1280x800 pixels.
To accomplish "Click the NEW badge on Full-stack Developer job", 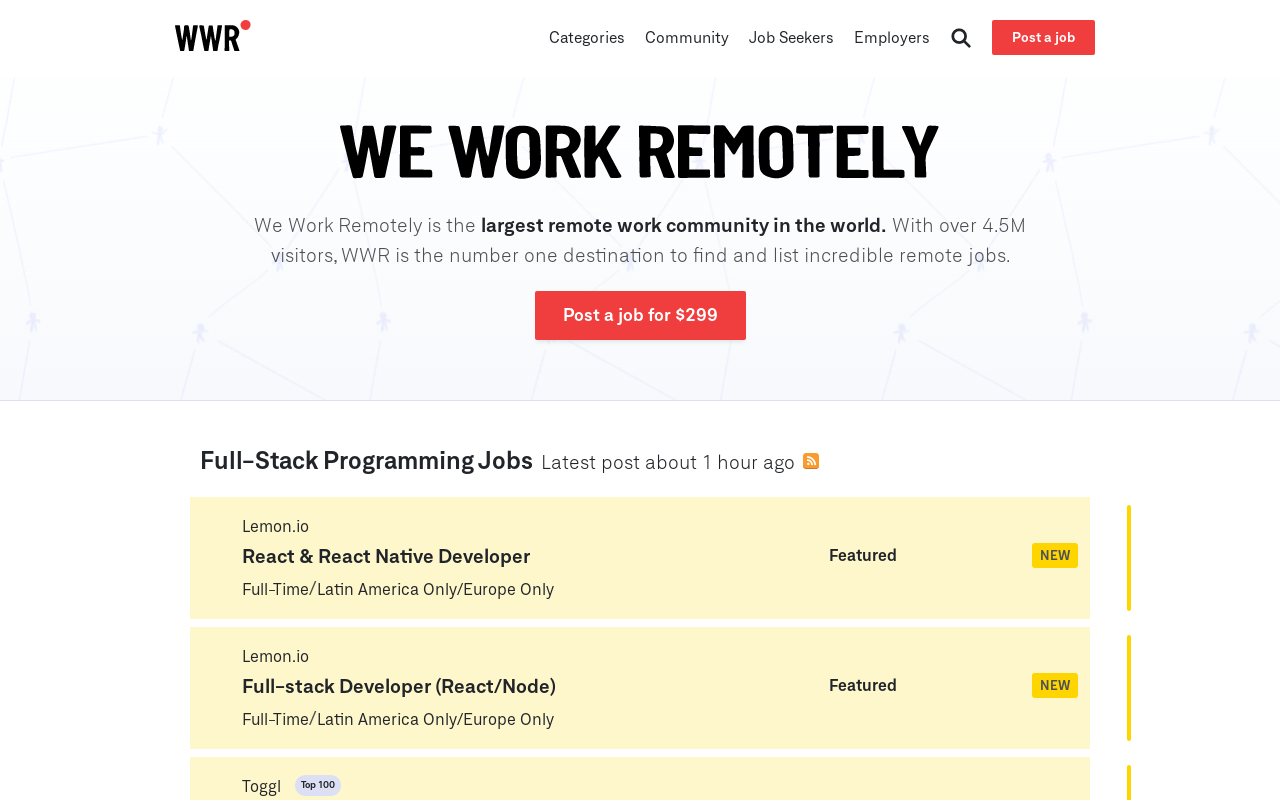I will [x=1055, y=686].
